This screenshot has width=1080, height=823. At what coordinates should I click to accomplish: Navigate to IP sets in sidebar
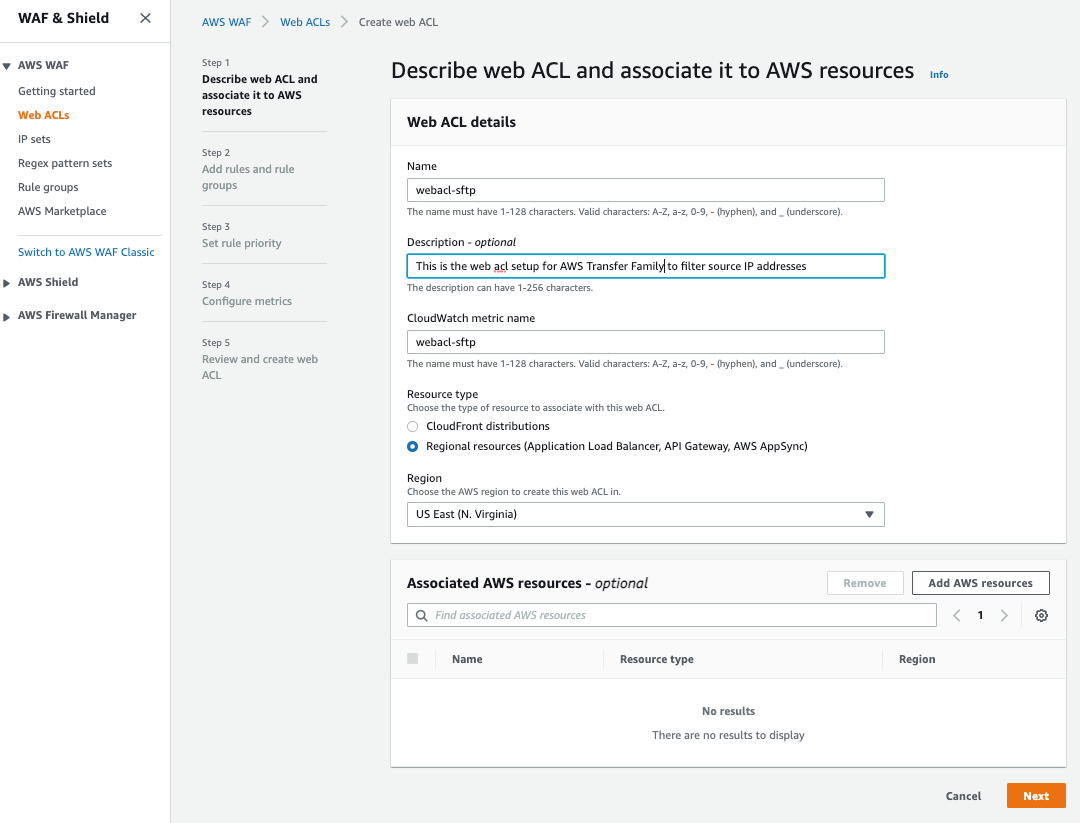(33, 138)
